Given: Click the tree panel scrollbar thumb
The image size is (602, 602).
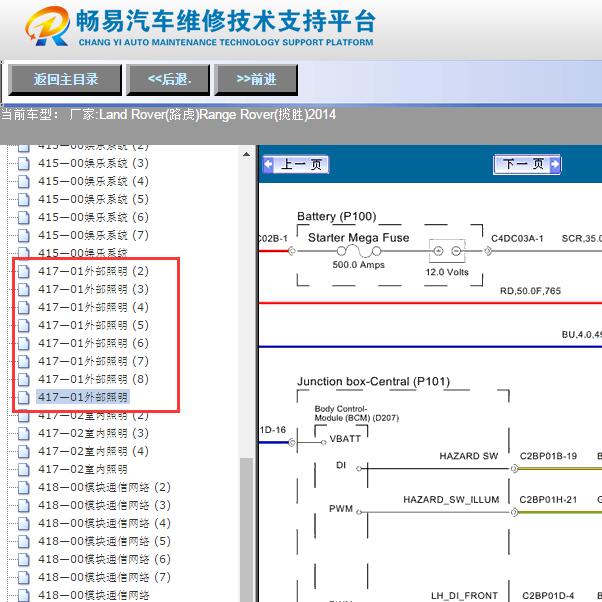Looking at the screenshot, I should pyautogui.click(x=246, y=530).
